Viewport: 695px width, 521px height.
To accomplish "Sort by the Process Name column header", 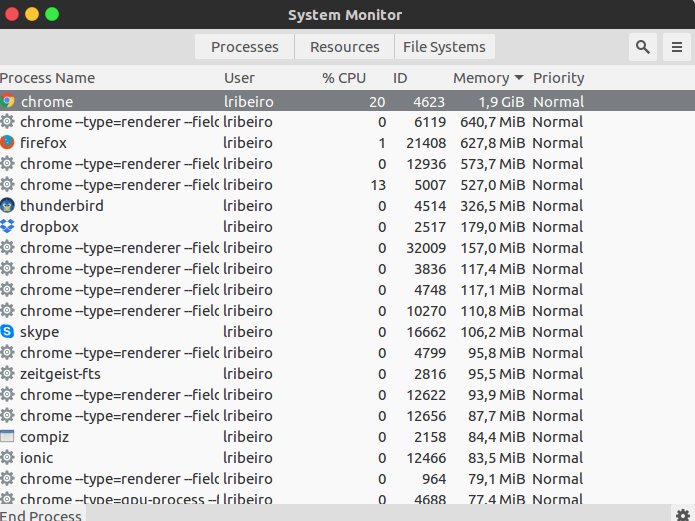I will click(x=47, y=78).
